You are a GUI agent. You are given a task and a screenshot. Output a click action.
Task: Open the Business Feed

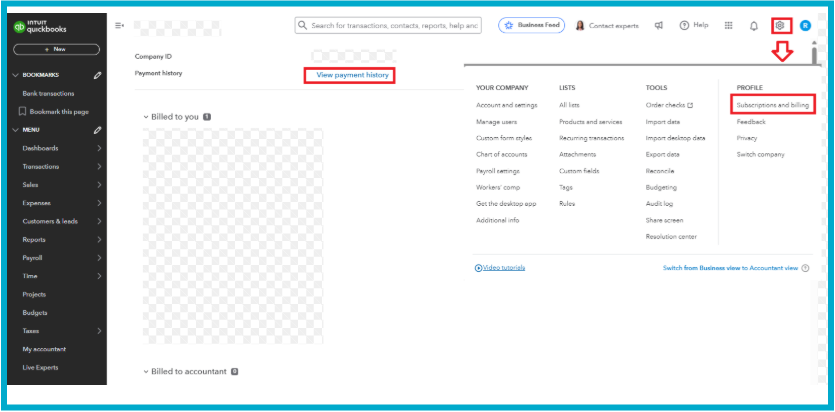click(531, 26)
